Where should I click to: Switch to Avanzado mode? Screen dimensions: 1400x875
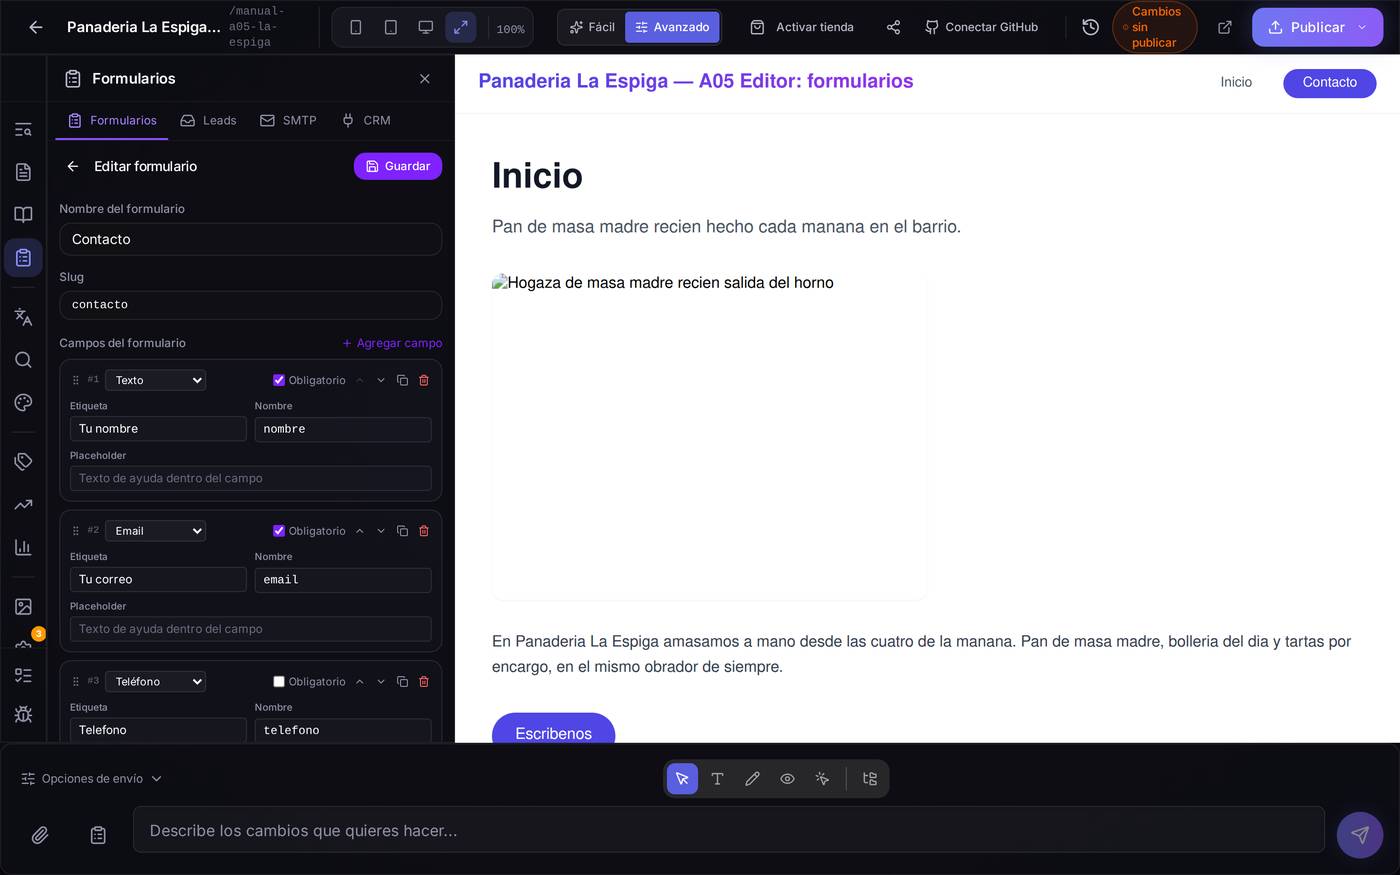click(672, 27)
